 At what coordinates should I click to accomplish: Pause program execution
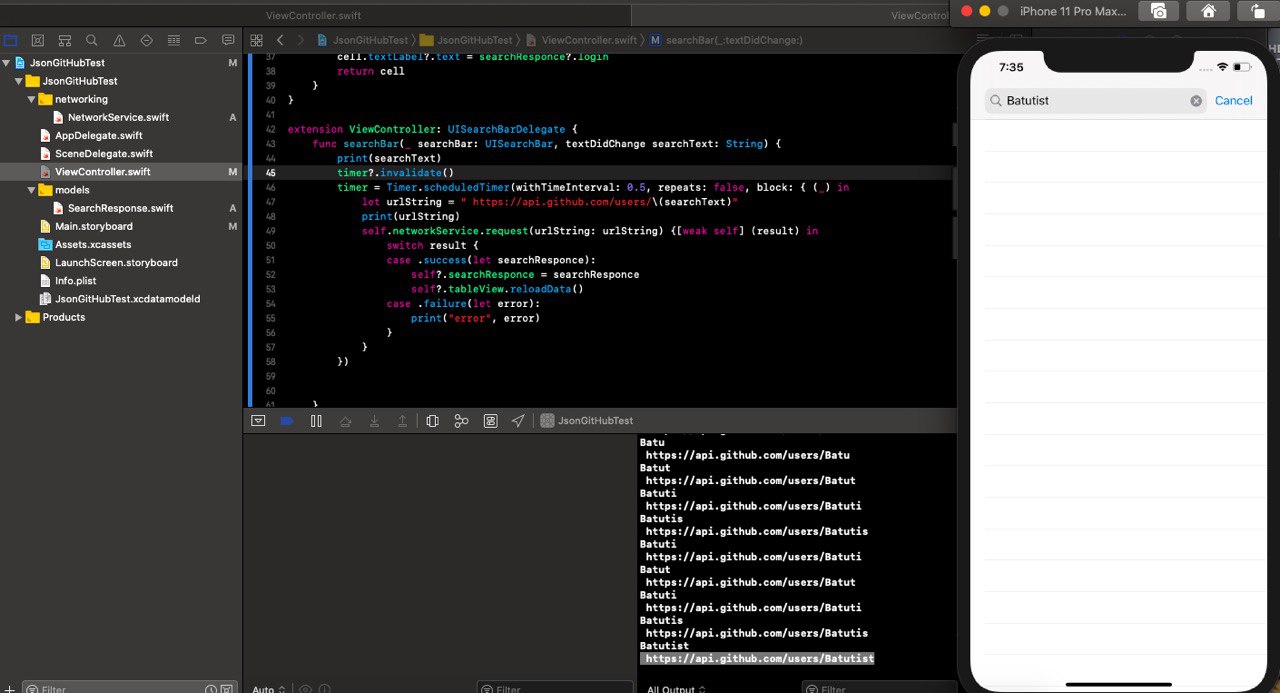click(x=316, y=421)
